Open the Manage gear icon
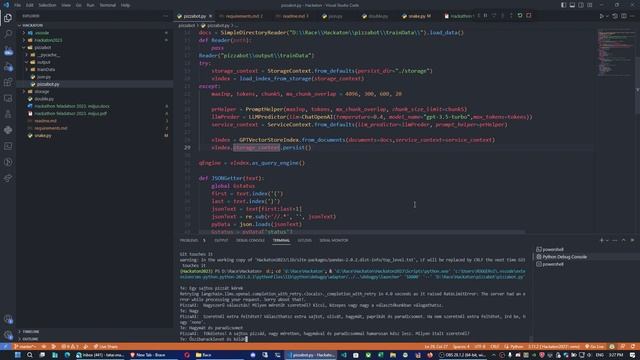The height and width of the screenshot is (360, 640). (x=8, y=335)
